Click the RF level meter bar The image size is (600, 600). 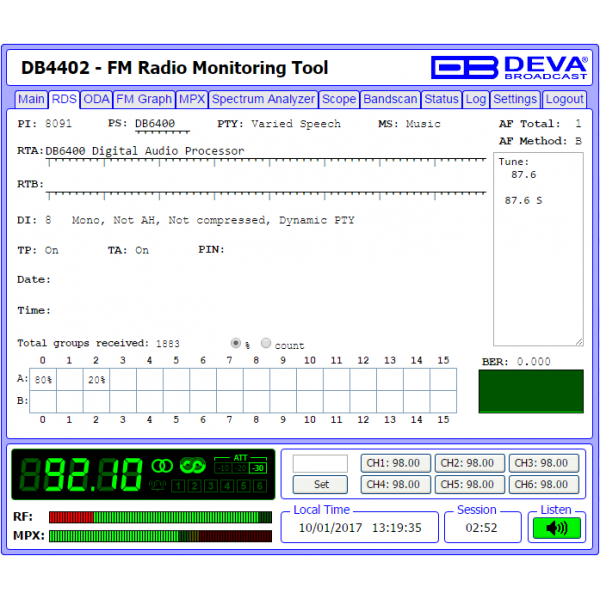(160, 517)
